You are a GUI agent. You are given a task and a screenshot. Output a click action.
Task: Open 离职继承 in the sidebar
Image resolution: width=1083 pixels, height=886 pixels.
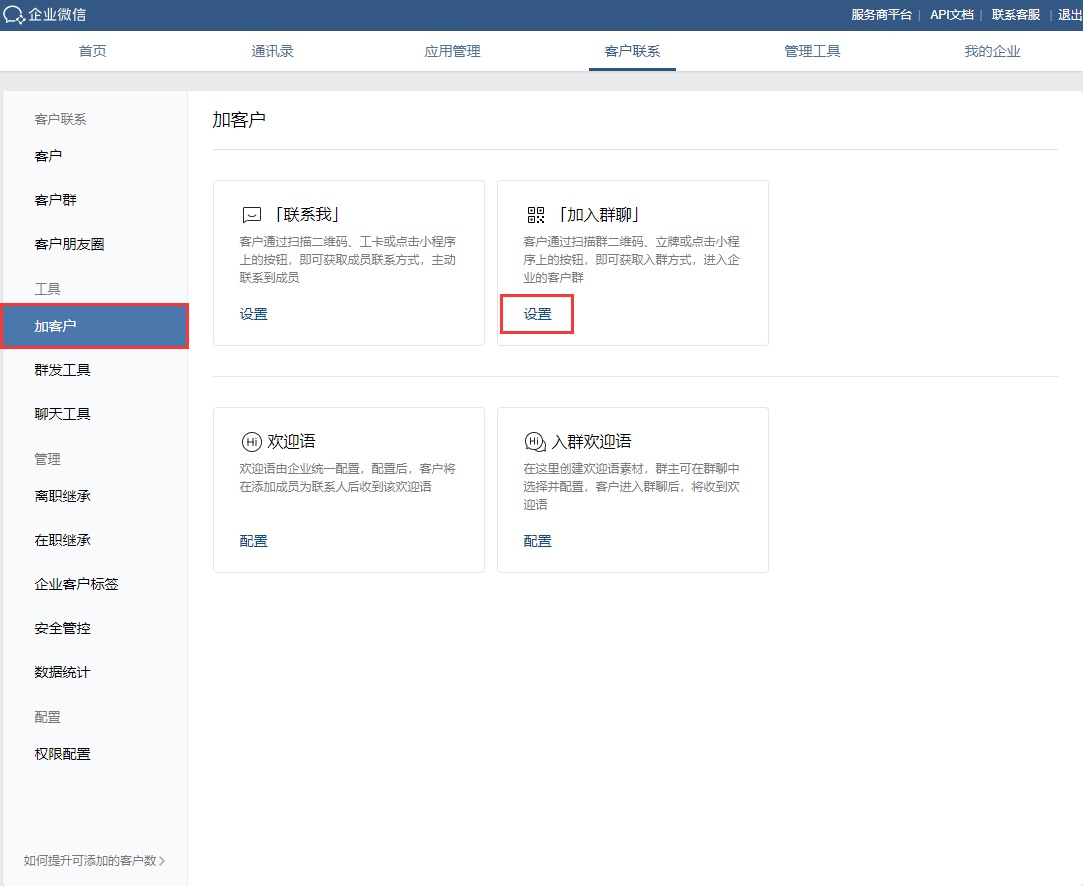62,496
